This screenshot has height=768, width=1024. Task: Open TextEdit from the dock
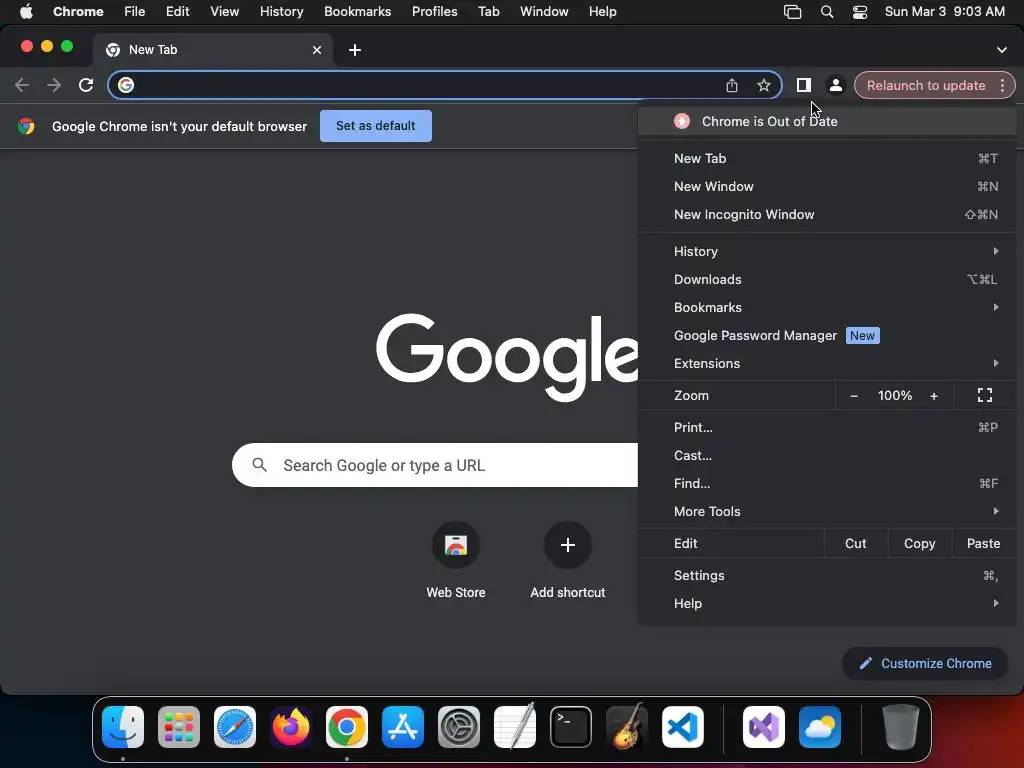(515, 727)
